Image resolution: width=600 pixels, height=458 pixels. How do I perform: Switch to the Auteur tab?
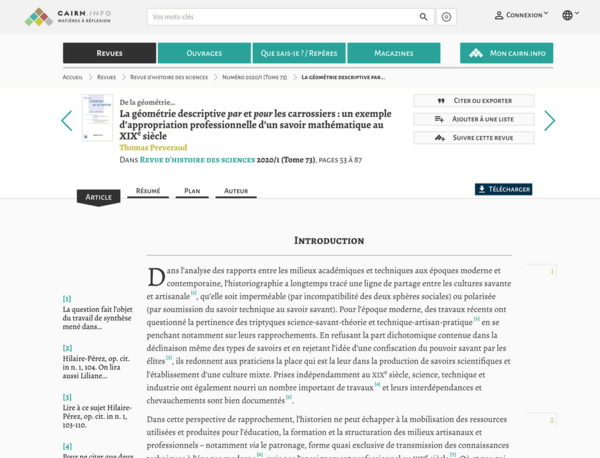236,191
